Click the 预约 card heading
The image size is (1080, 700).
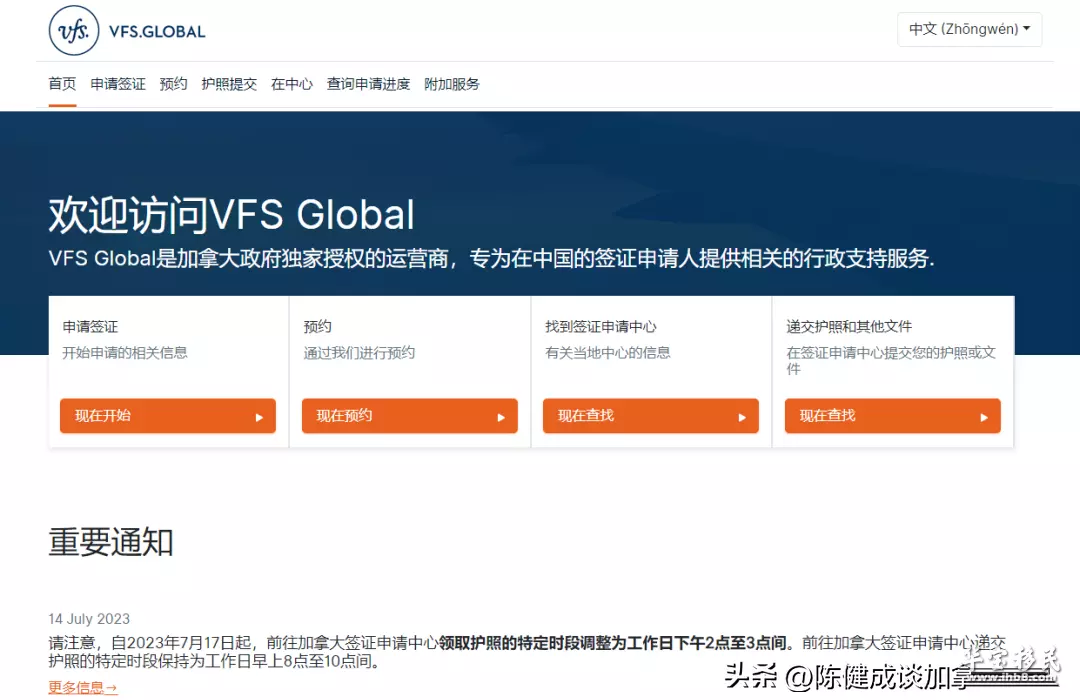click(318, 327)
